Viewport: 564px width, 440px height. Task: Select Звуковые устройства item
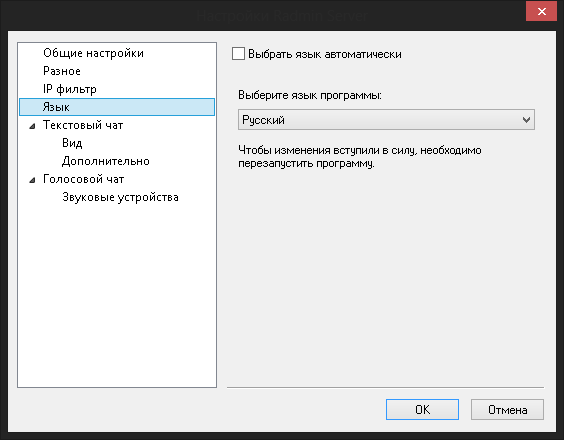click(x=120, y=197)
